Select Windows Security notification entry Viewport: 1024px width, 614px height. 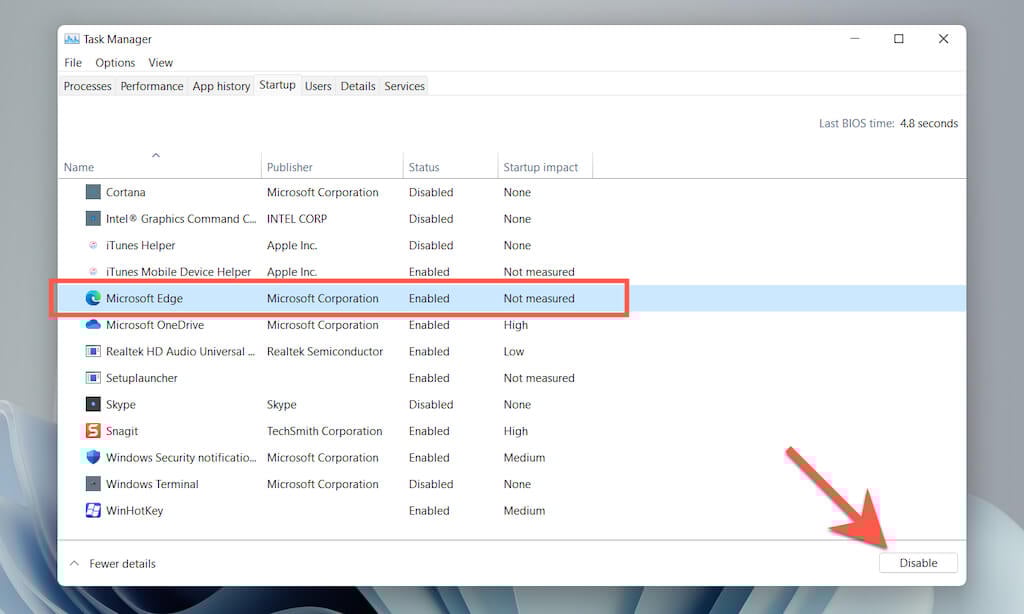point(182,458)
